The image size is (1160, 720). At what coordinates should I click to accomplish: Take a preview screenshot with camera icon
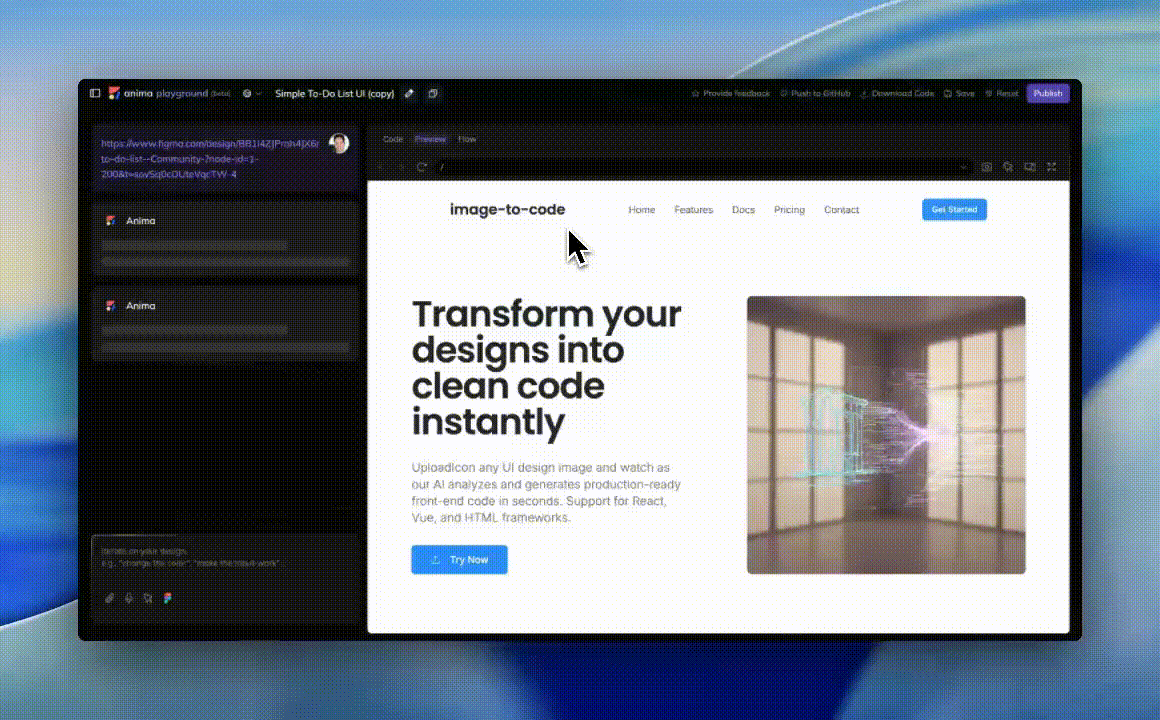tap(986, 167)
